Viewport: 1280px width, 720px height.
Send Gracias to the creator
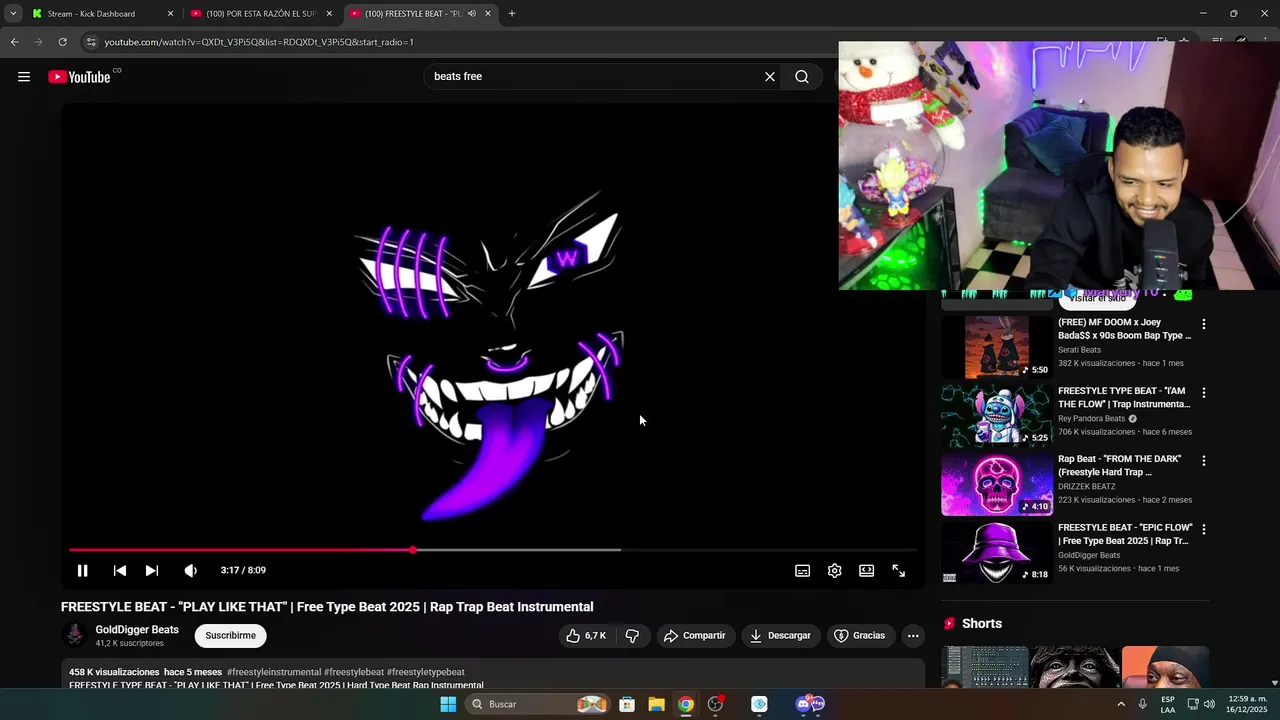(x=860, y=636)
